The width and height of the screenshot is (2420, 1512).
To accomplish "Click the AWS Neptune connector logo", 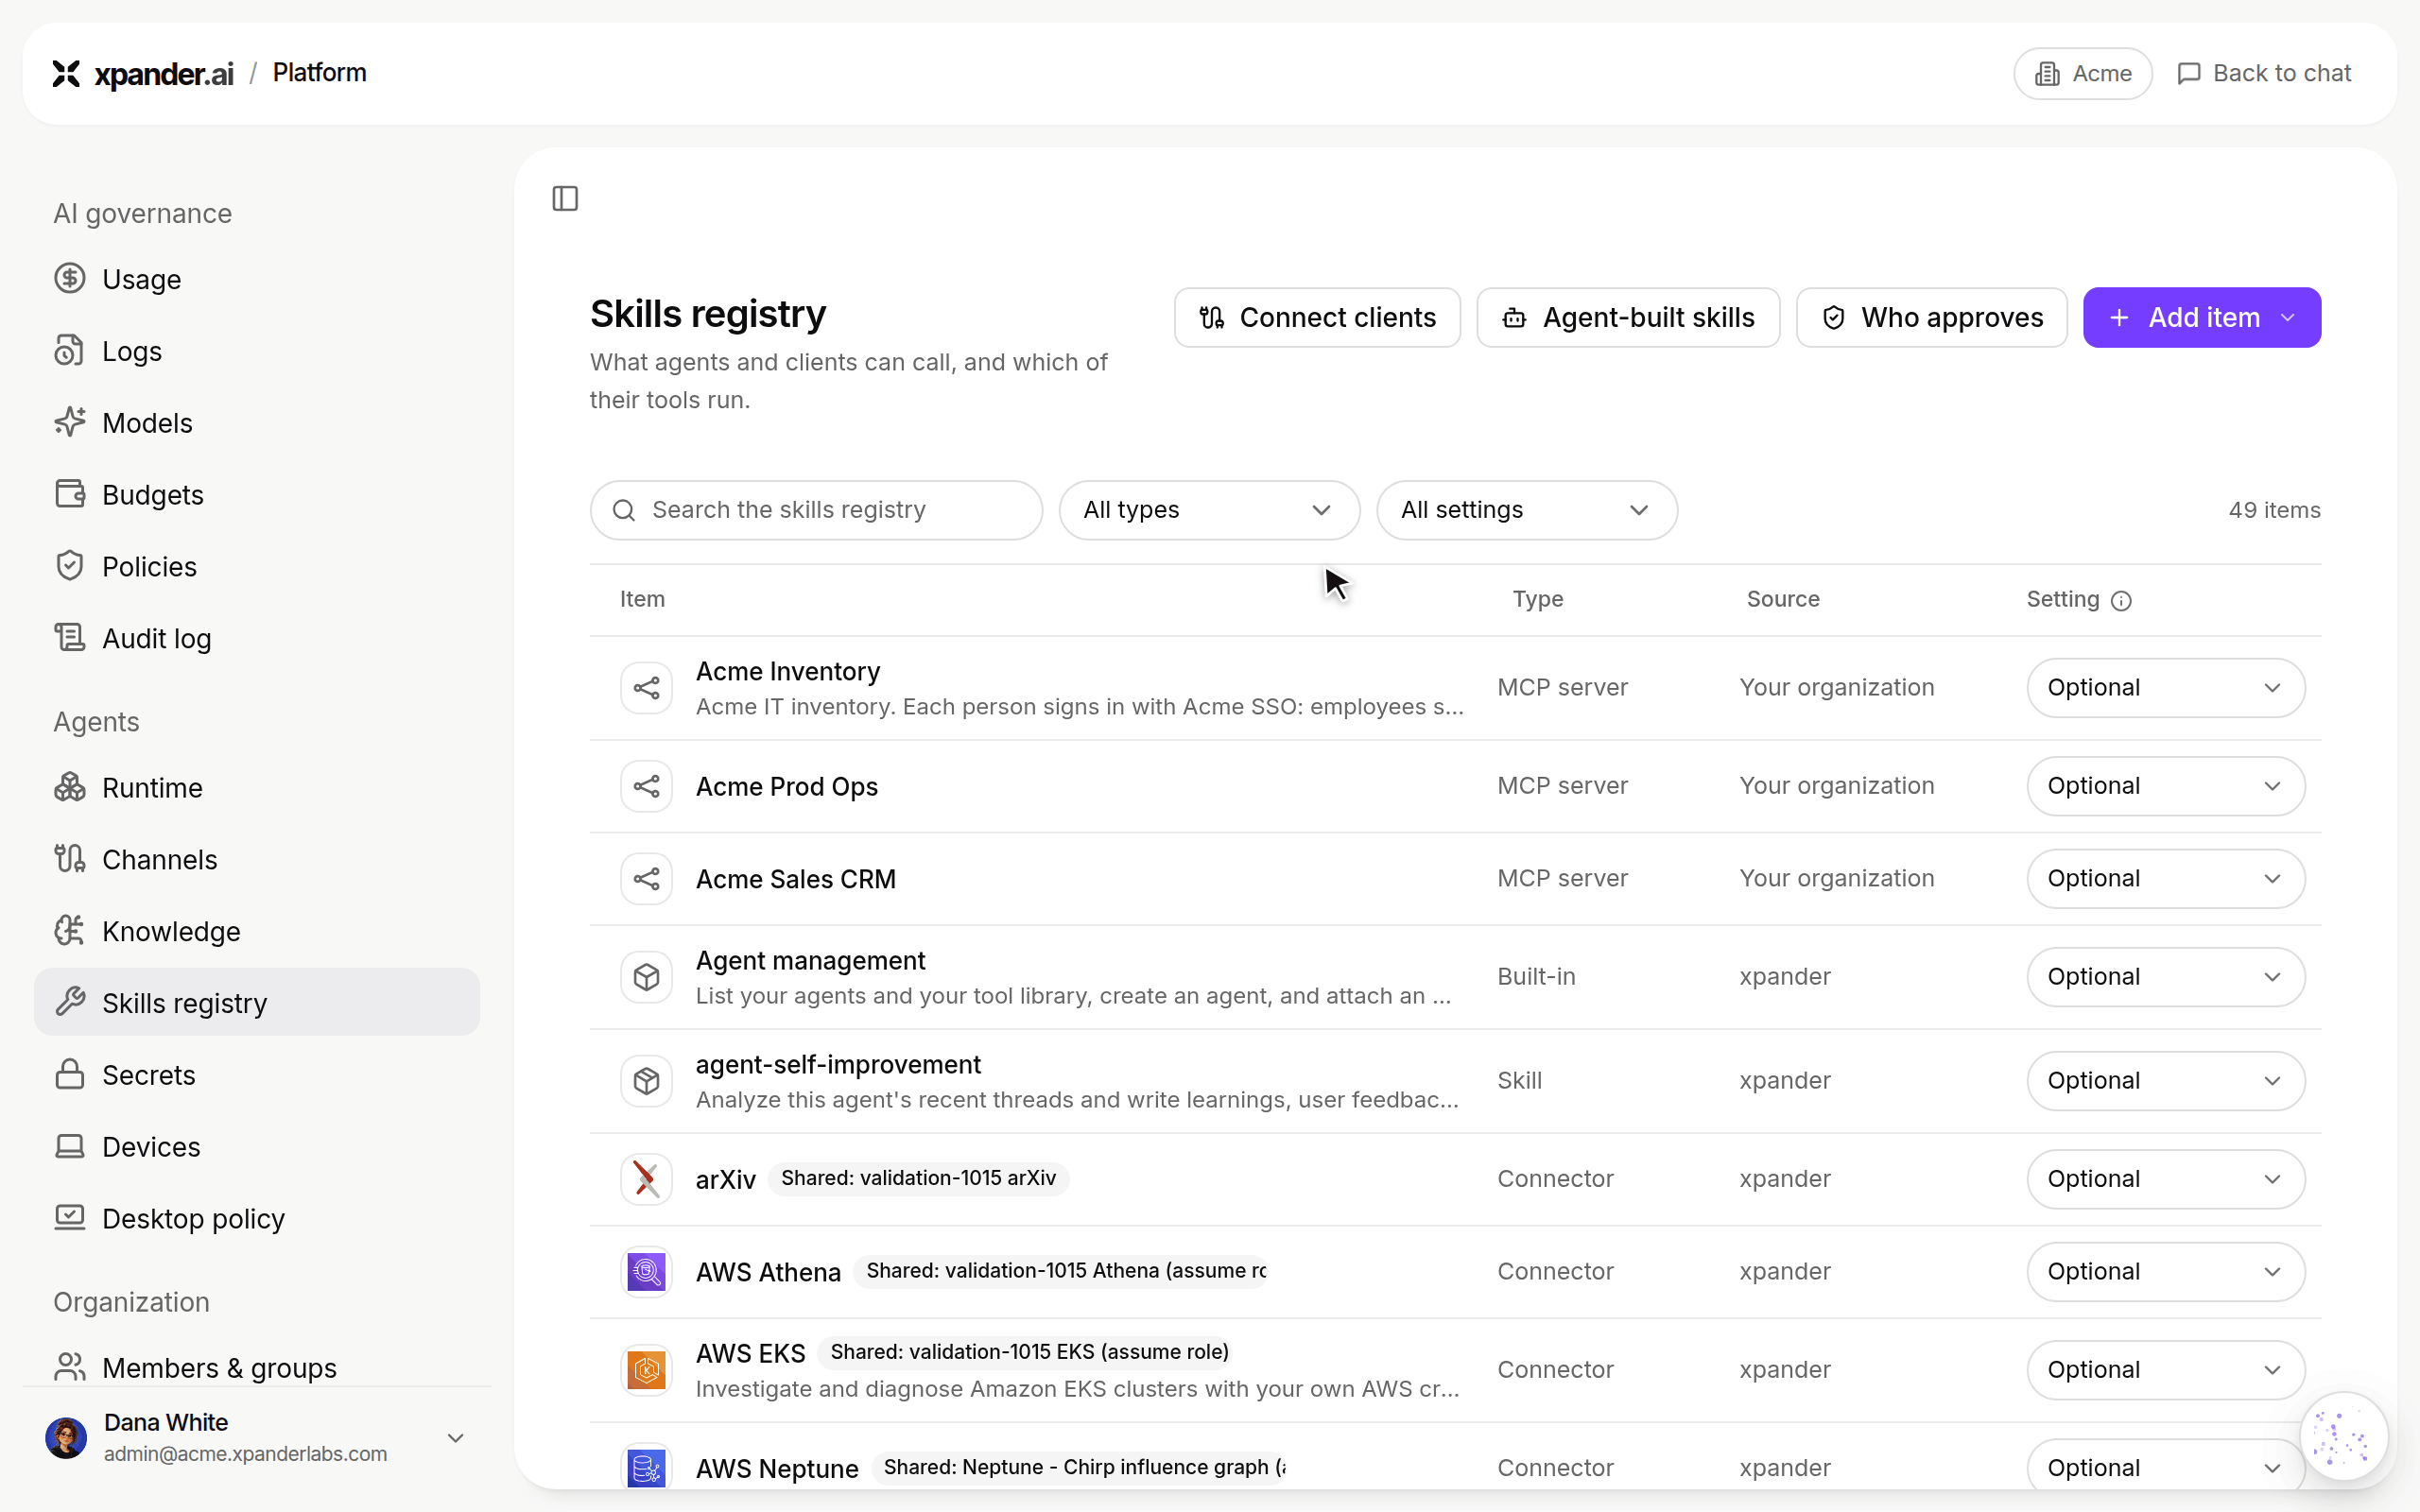I will point(646,1468).
